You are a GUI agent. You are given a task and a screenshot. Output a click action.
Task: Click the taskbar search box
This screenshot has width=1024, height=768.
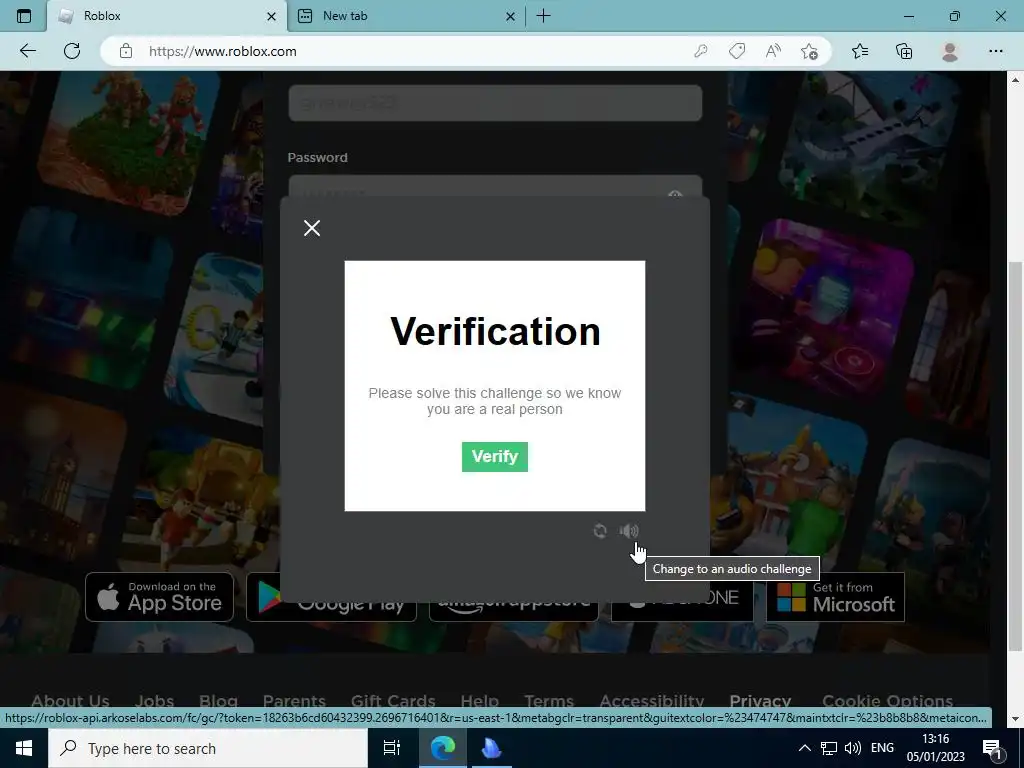(x=208, y=748)
